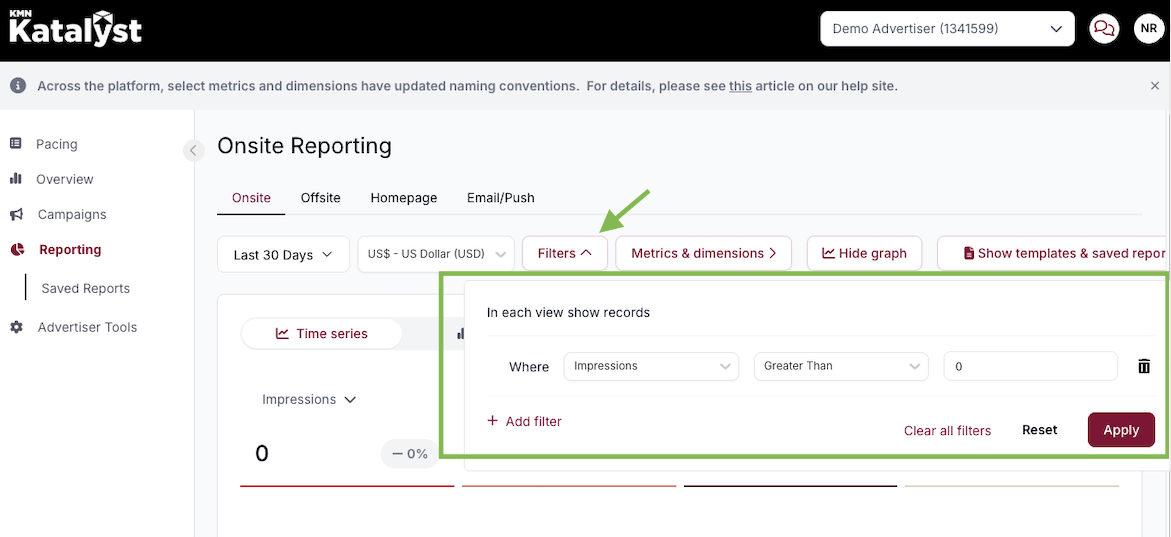Switch to the Homepage tab
1171x537 pixels.
tap(403, 198)
